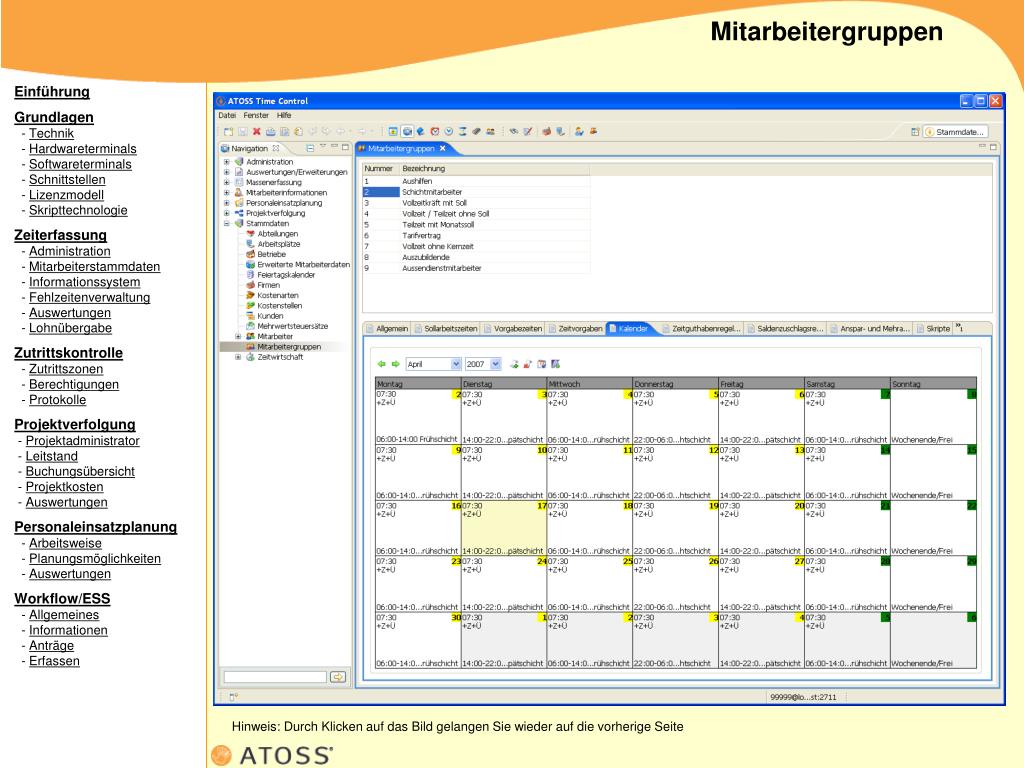Go to next month with green right arrow

pos(395,364)
